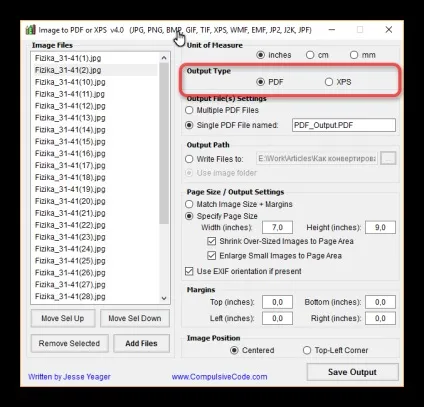Select Fizika_31-41(27).jpg in list
The image size is (424, 407).
point(95,285)
